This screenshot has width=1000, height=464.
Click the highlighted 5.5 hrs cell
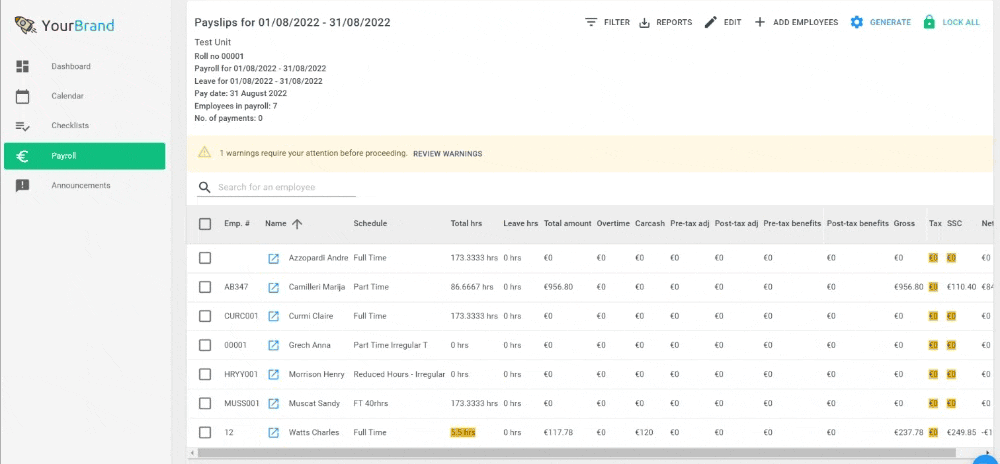(463, 433)
